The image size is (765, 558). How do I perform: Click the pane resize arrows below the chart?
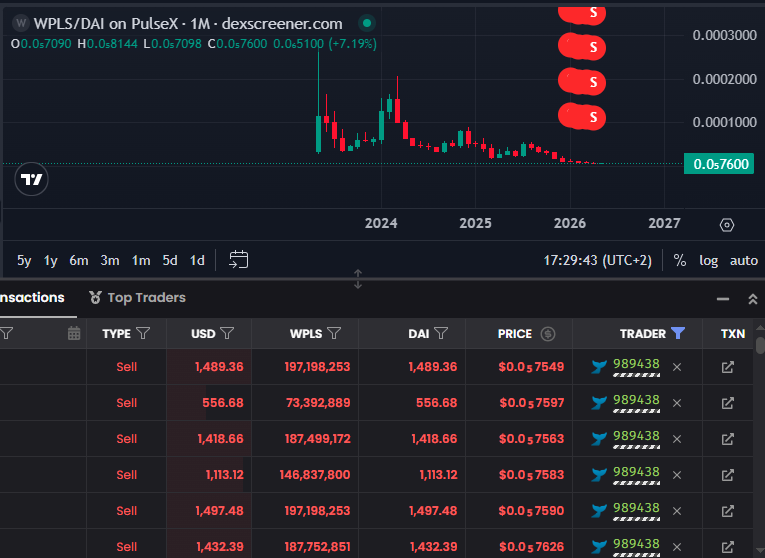click(x=358, y=279)
